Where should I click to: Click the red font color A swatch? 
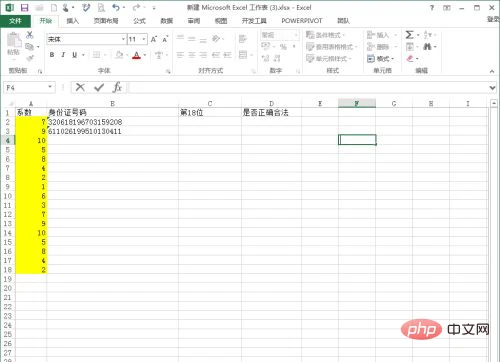point(136,55)
